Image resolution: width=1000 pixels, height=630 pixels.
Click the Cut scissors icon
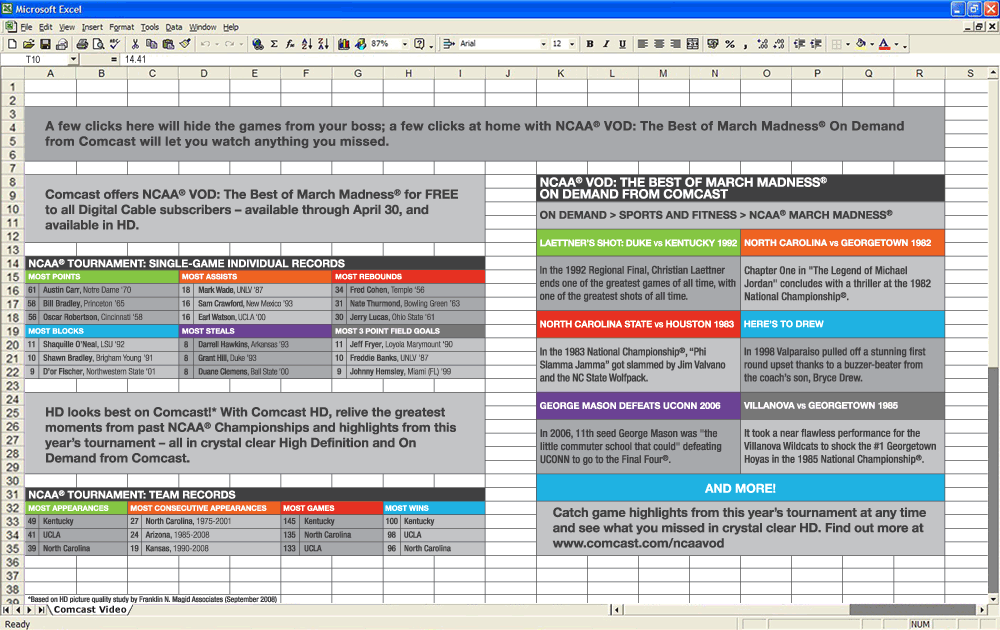(x=135, y=44)
